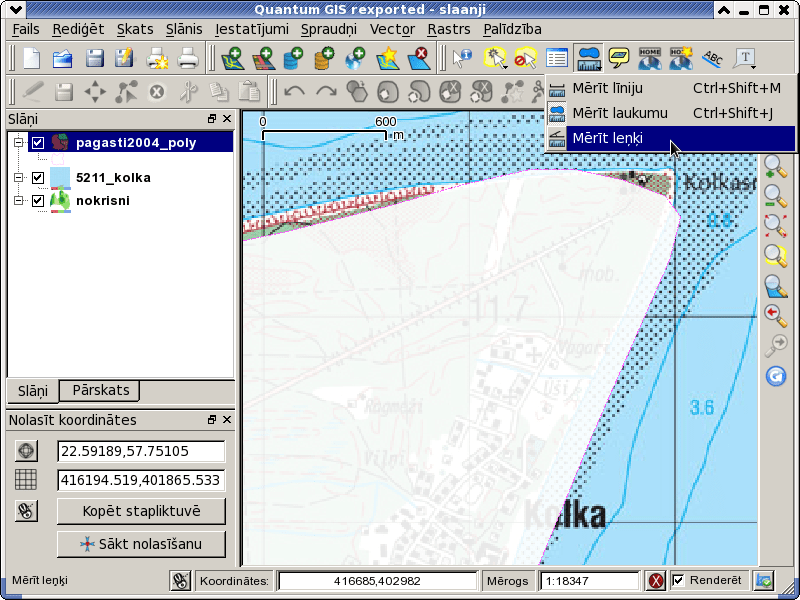Choose CRS with coordinate capture globe icon
Screen dimensions: 800x600
26,451
